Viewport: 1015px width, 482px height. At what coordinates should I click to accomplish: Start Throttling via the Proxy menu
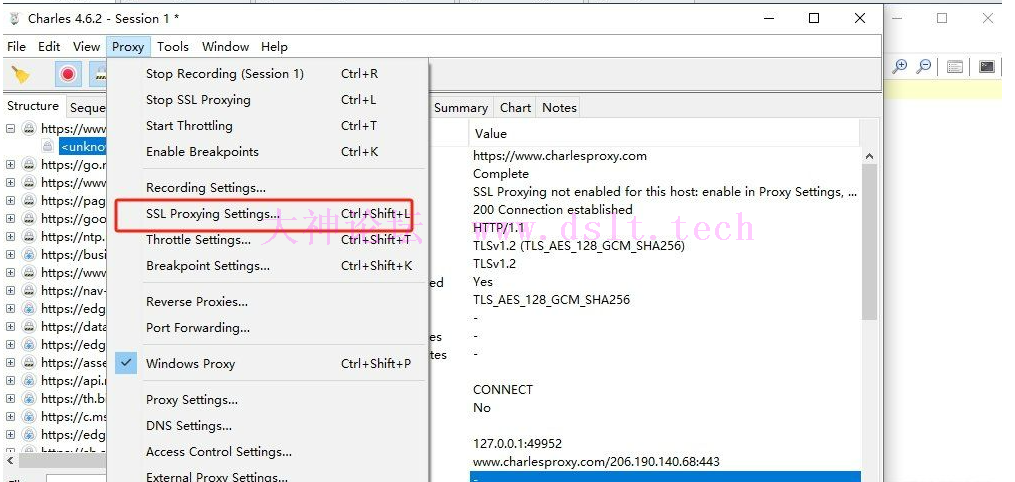[189, 126]
